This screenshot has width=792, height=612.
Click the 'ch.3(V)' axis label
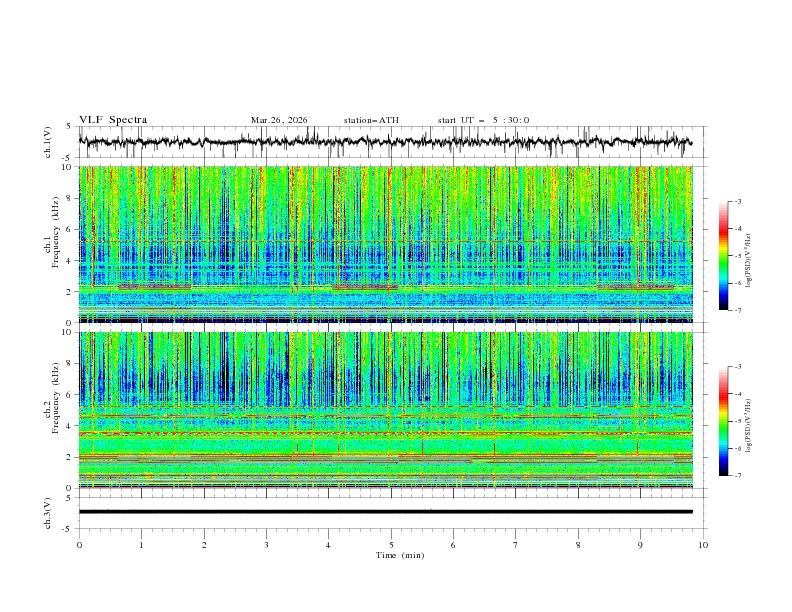[48, 513]
